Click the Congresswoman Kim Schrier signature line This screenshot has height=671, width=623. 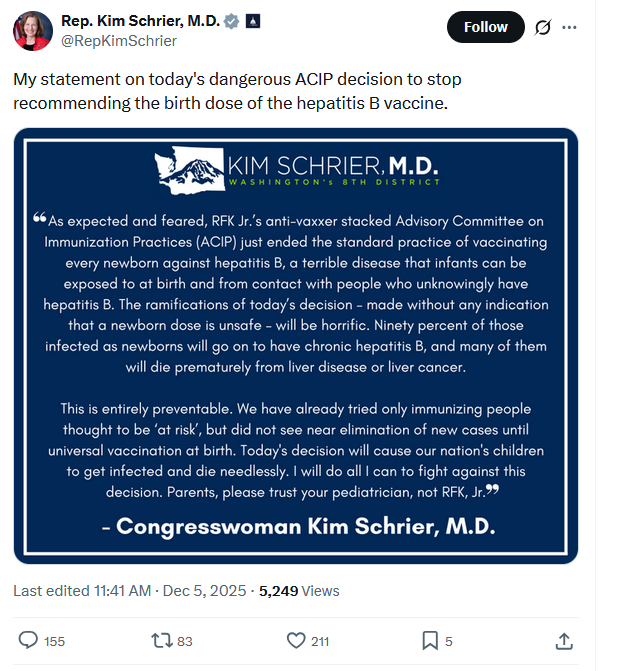[298, 526]
